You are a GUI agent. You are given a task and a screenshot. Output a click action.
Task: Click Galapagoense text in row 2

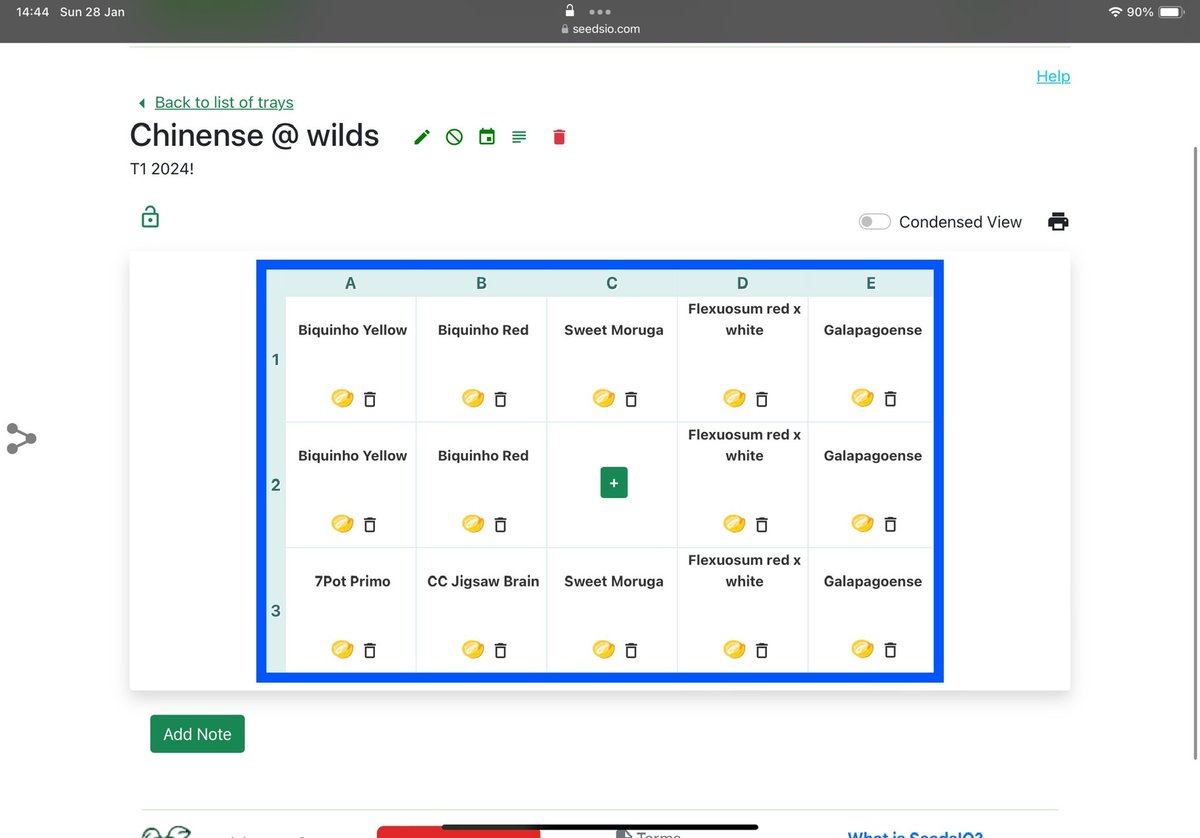(873, 455)
